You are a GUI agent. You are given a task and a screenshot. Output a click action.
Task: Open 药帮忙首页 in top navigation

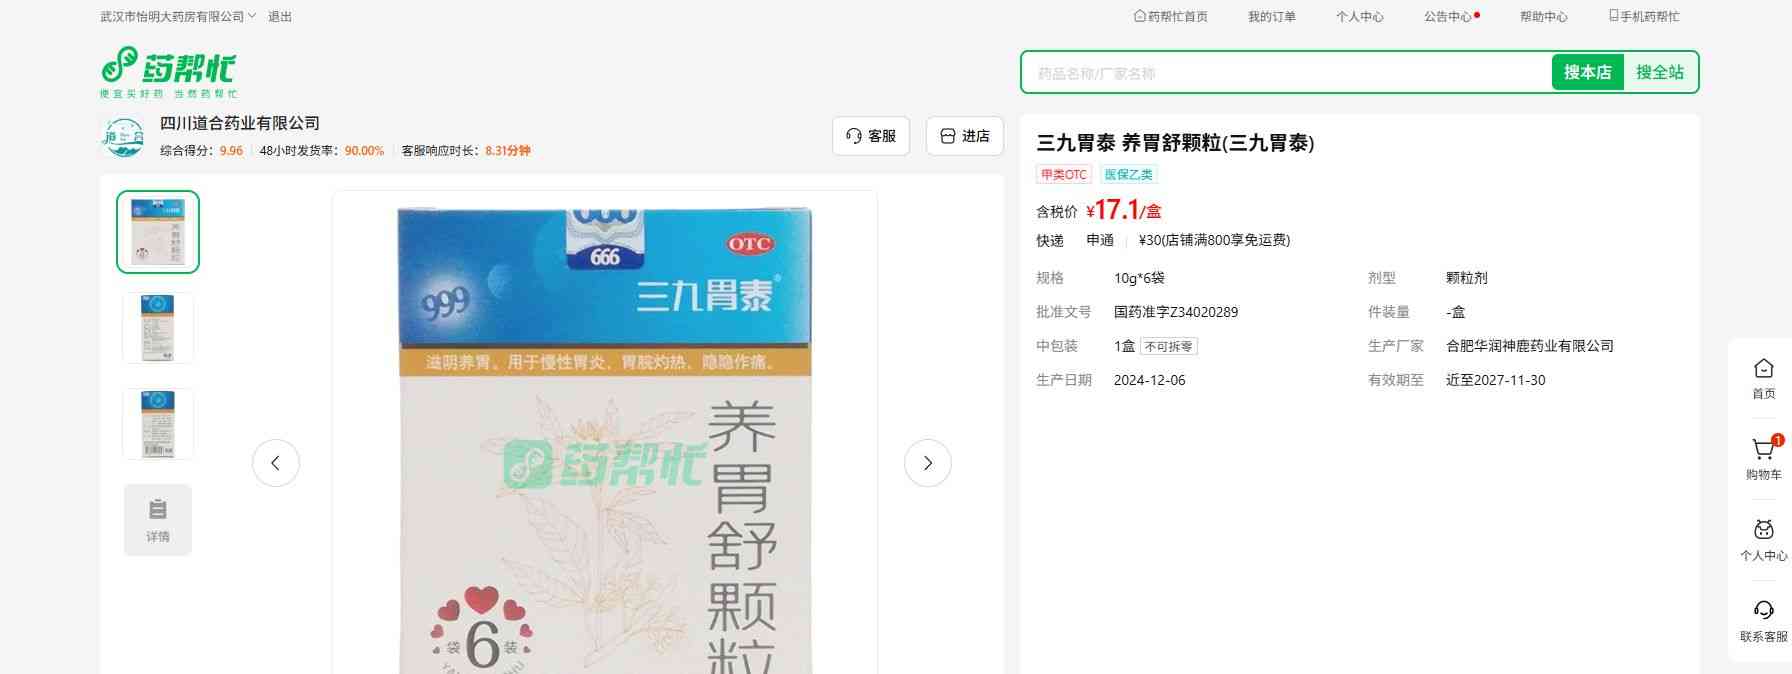point(1171,17)
